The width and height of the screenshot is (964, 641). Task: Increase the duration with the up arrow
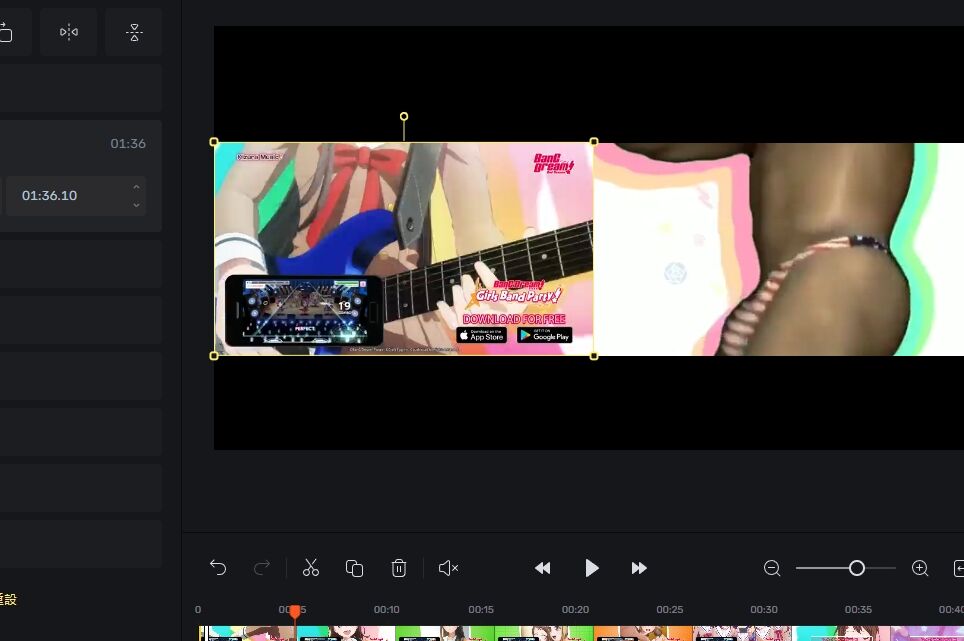pyautogui.click(x=136, y=187)
